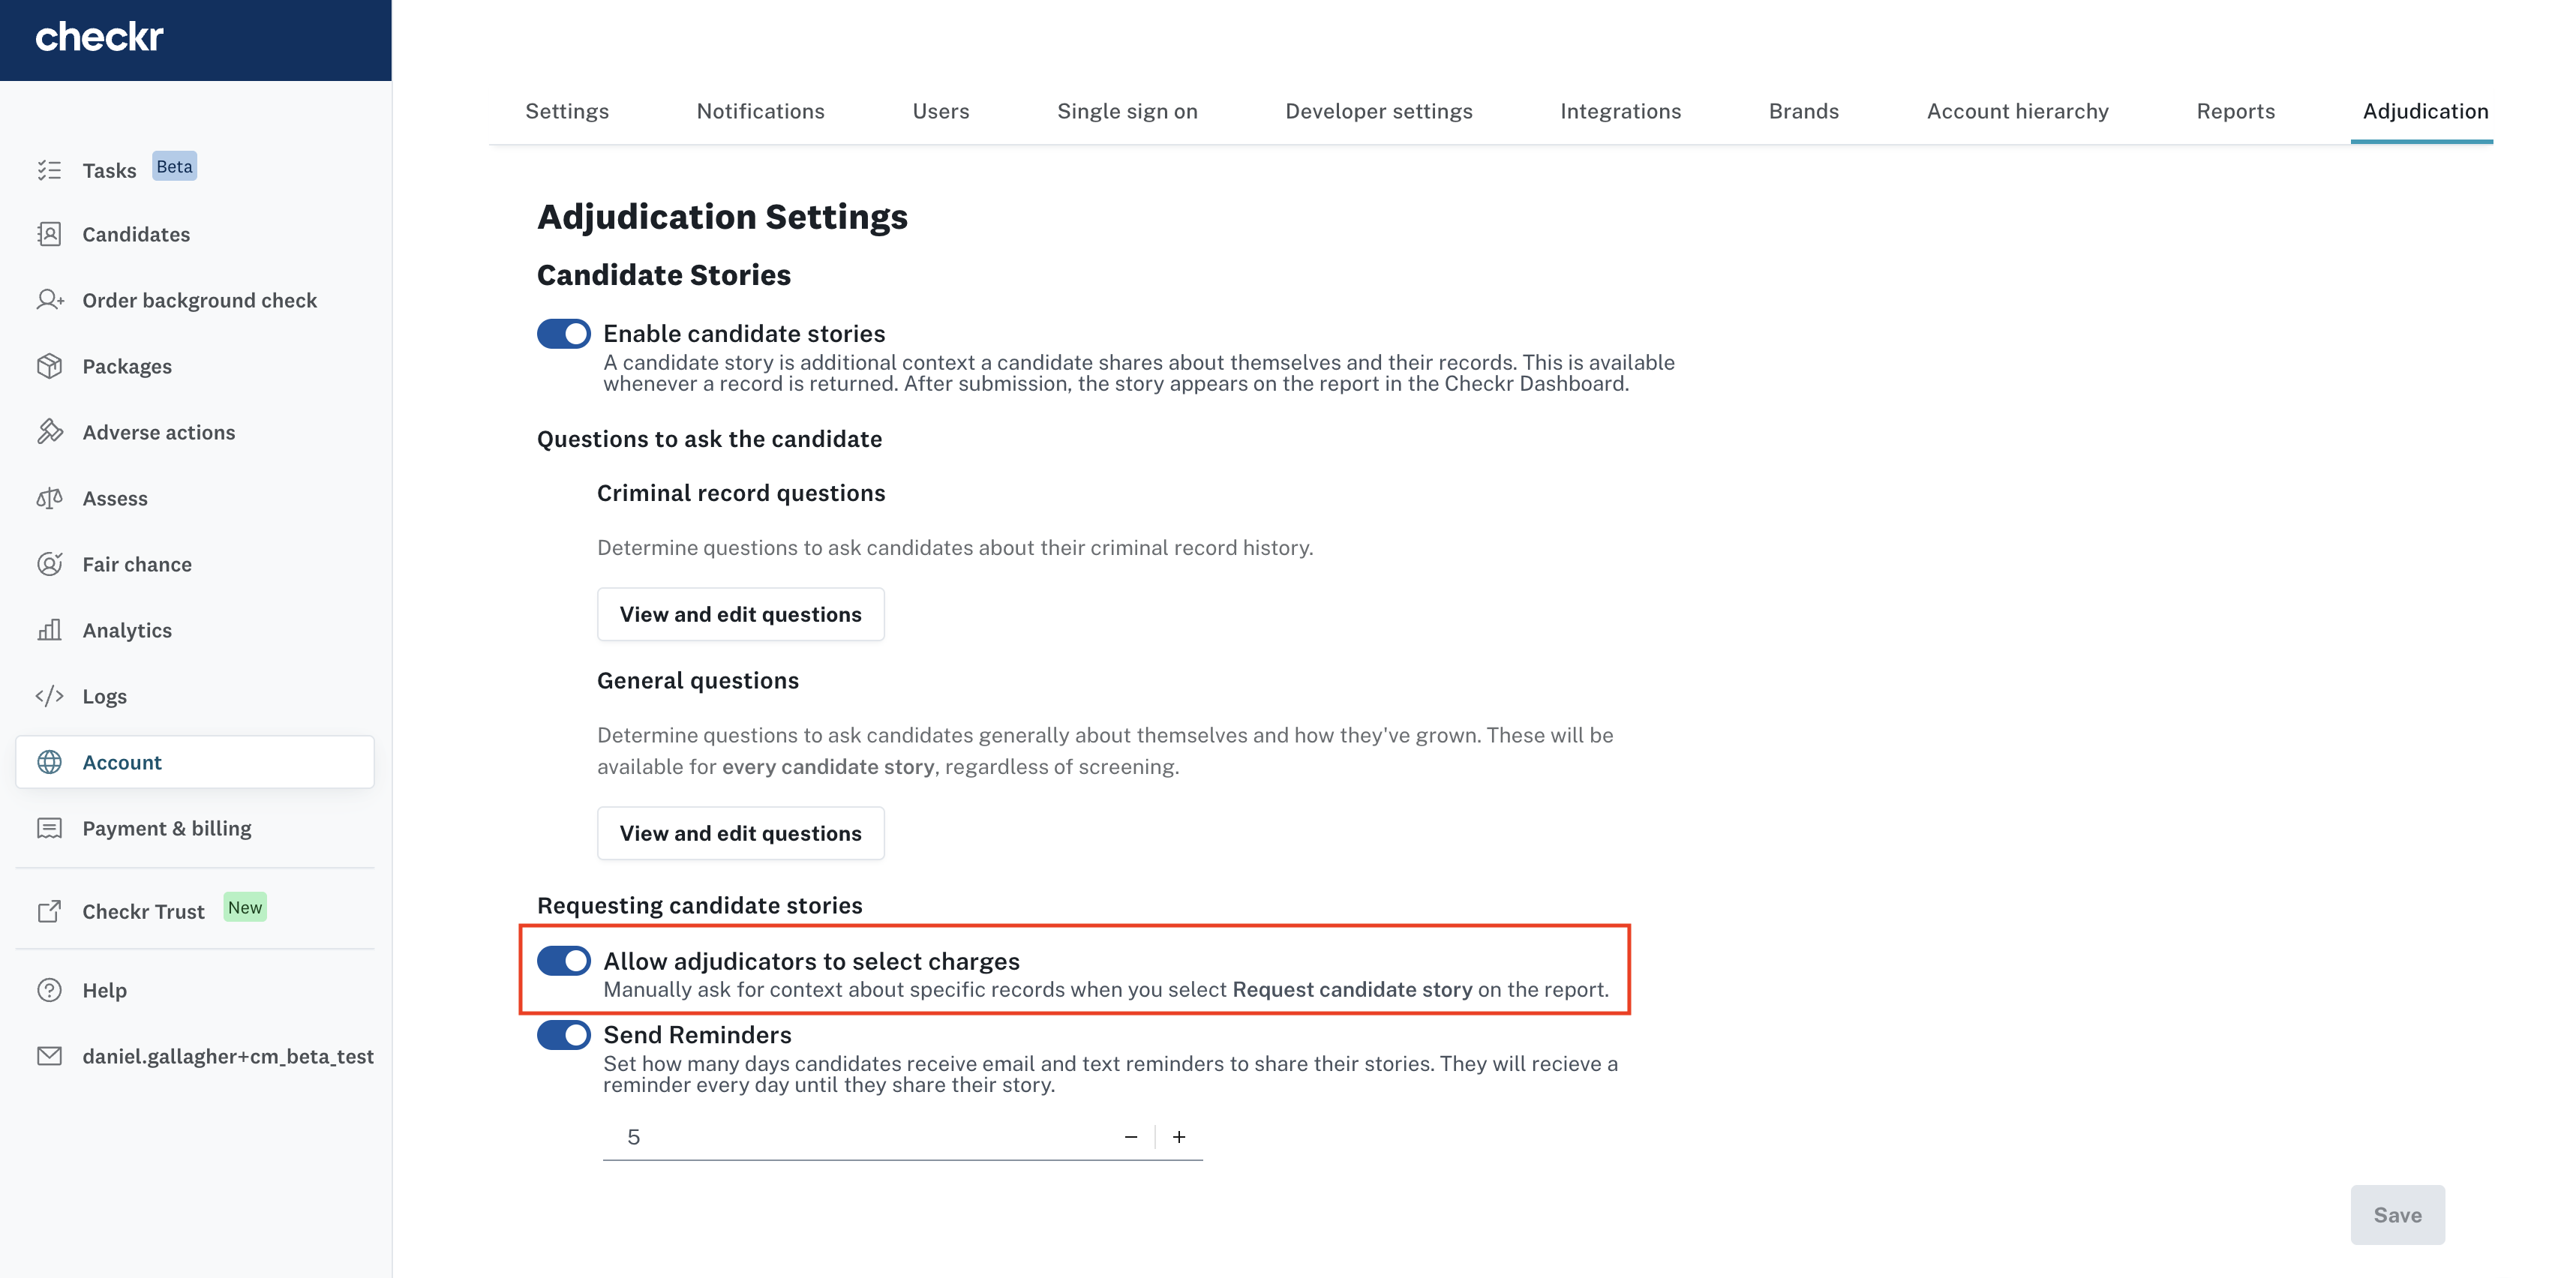Turn off Send Reminders switch

click(x=563, y=1035)
